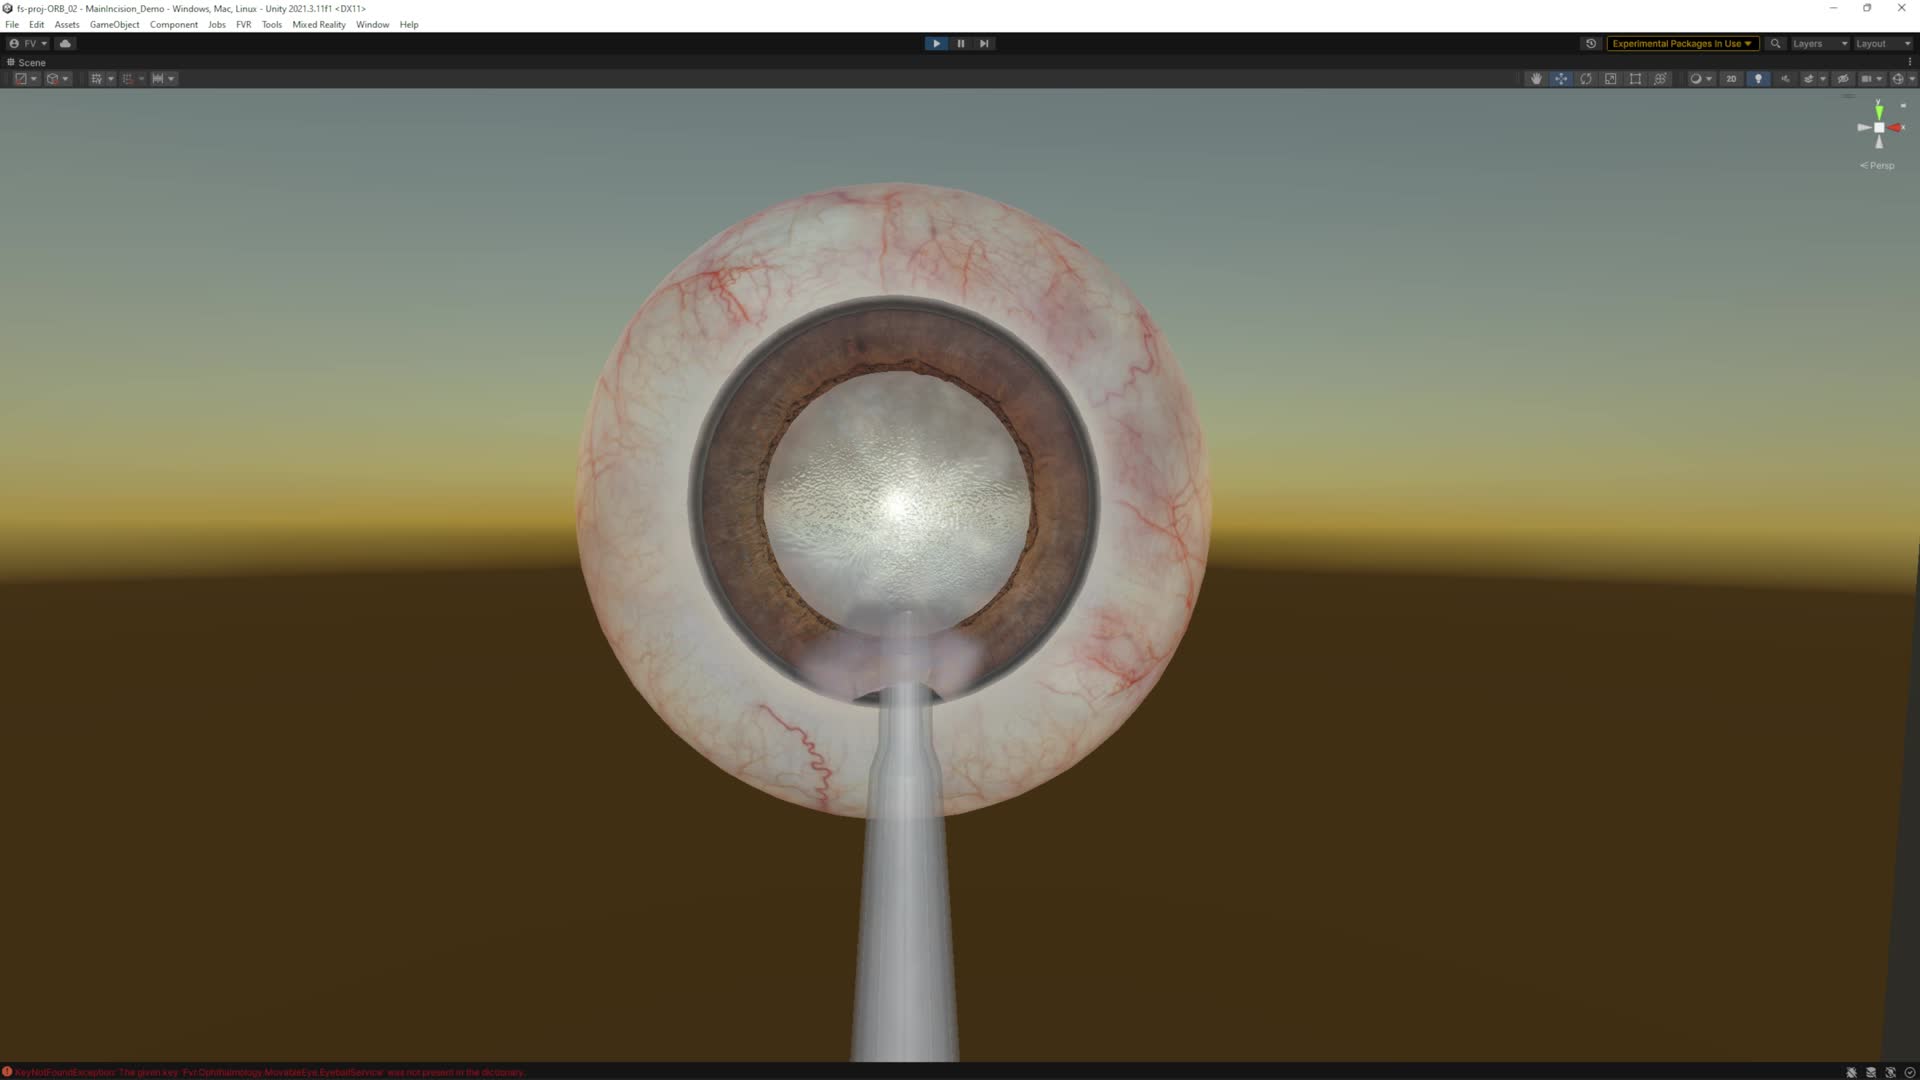Click the Persp projection label
Screen dimensions: 1920x1080
pos(1880,166)
